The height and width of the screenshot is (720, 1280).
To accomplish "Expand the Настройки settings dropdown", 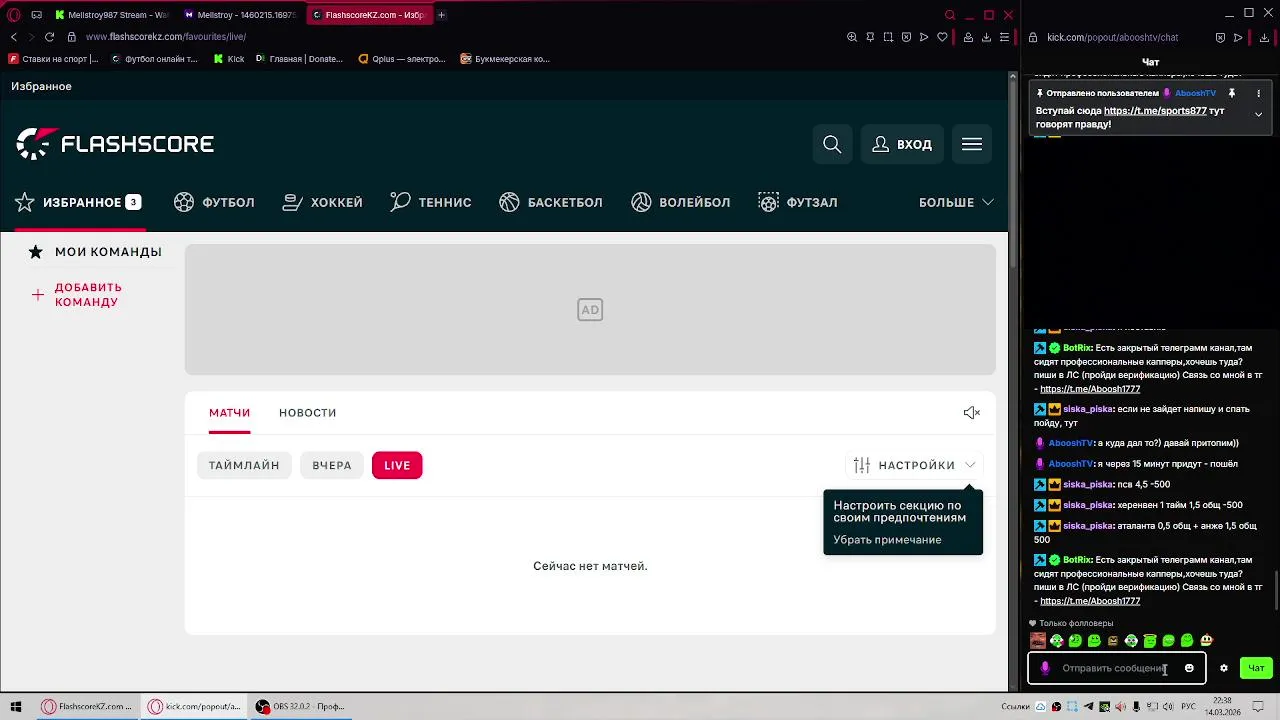I will pos(914,465).
